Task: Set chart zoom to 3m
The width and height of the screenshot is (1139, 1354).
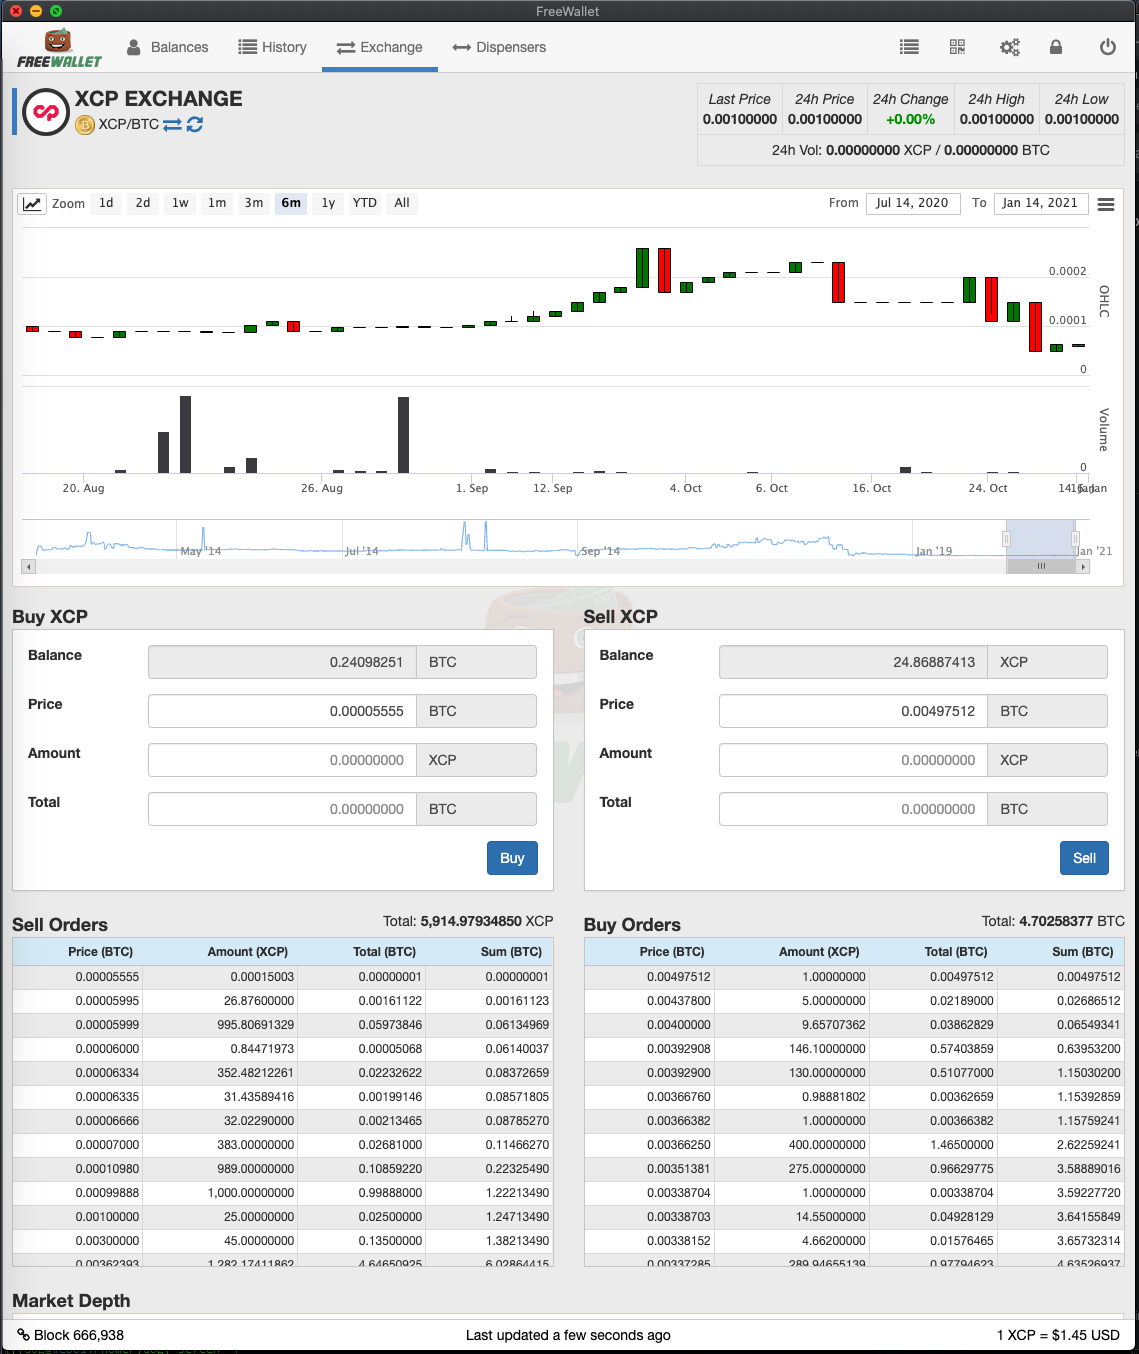Action: [x=254, y=203]
